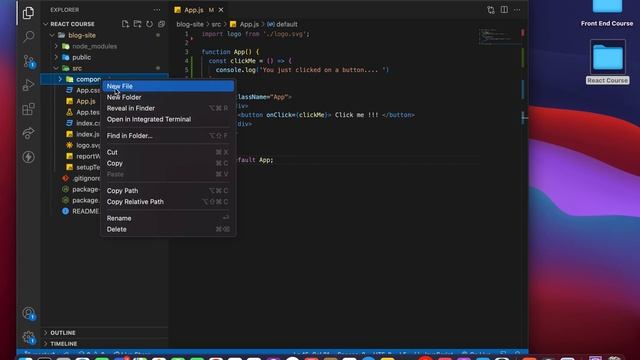Open the Explorer view in the activity bar
Image resolution: width=640 pixels, height=360 pixels.
click(28, 13)
